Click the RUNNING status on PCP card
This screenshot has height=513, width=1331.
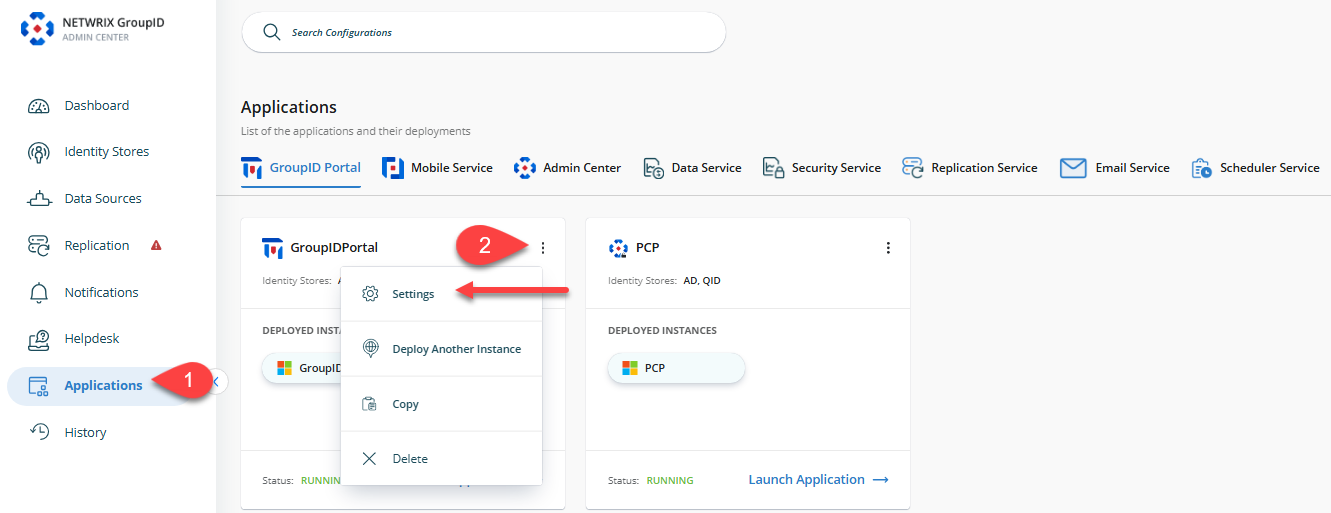tap(670, 481)
